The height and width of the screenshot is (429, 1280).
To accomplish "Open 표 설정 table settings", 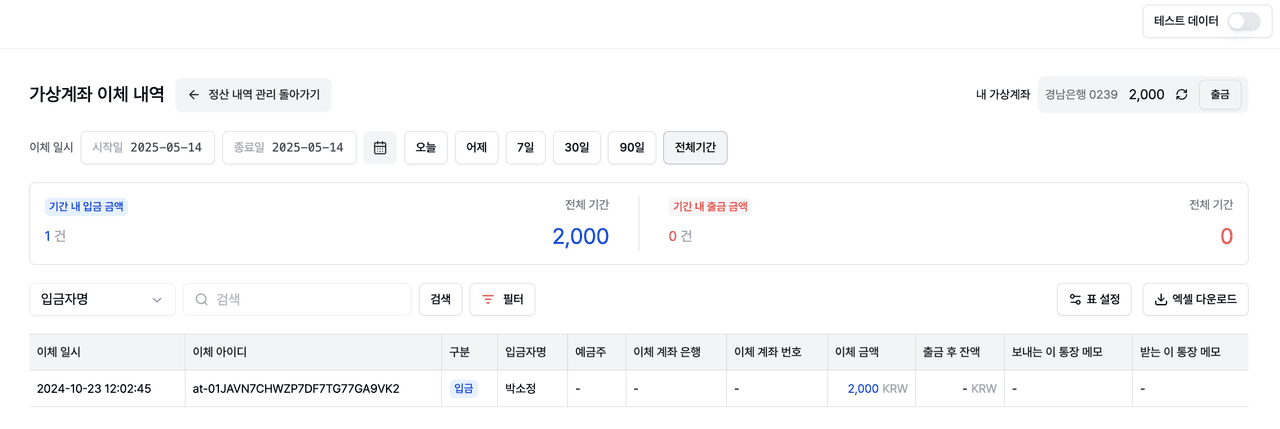I will (x=1094, y=299).
